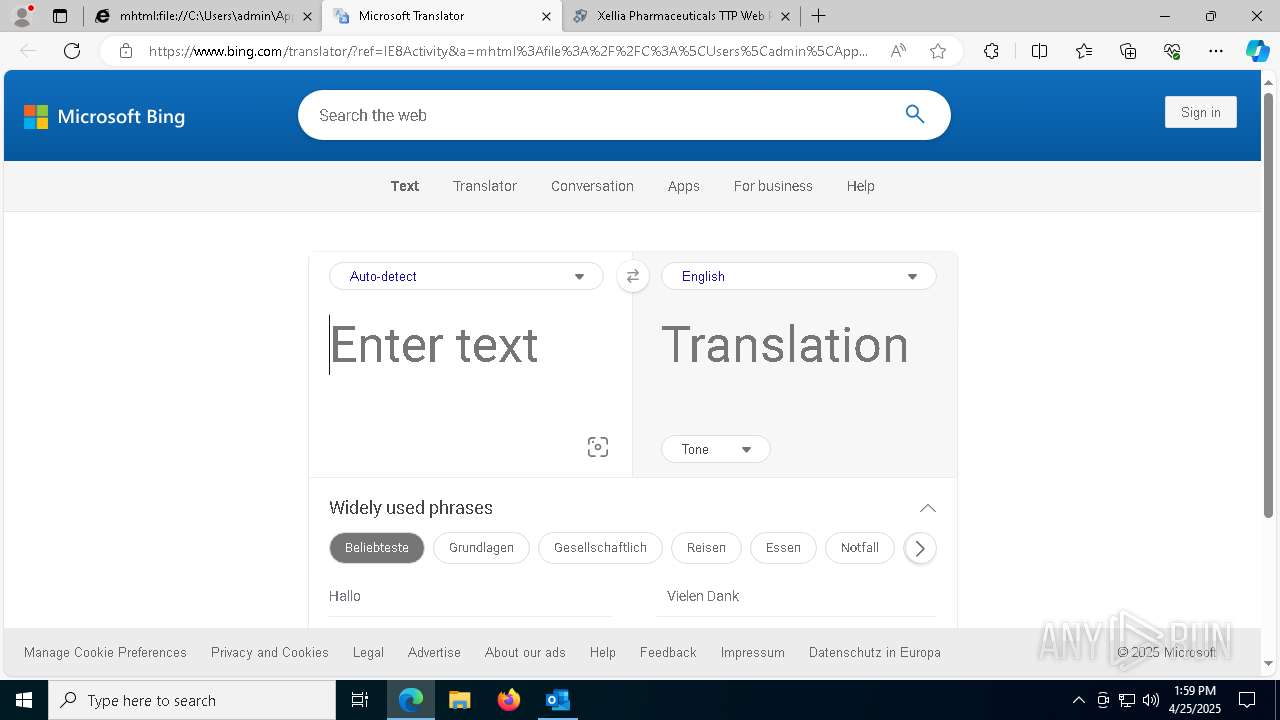Open Manage Cookie Preferences link

click(x=105, y=652)
